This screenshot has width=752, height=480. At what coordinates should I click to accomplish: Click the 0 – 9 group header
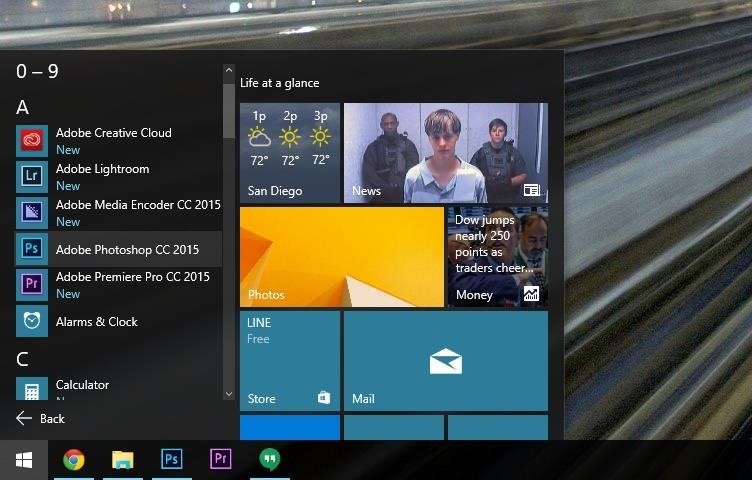point(37,71)
